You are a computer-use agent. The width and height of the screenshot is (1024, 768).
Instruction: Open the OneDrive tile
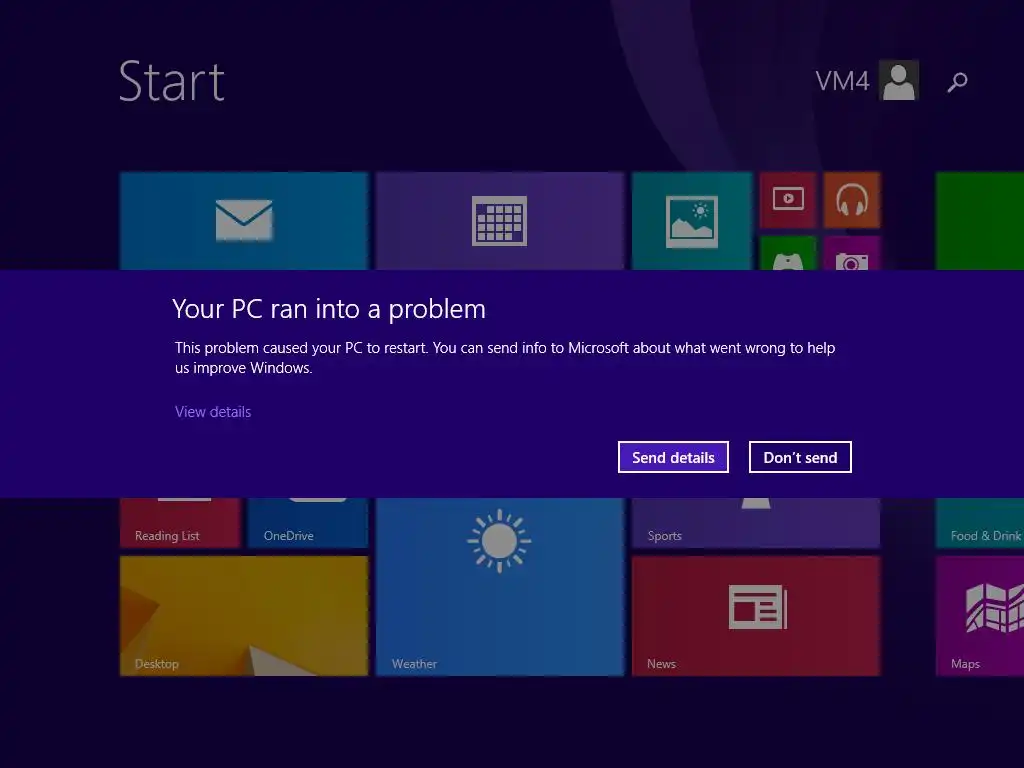tap(308, 522)
